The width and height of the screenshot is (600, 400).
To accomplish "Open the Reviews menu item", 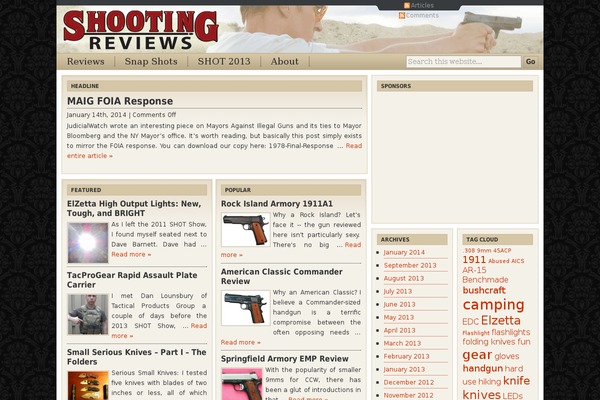I will click(x=86, y=61).
